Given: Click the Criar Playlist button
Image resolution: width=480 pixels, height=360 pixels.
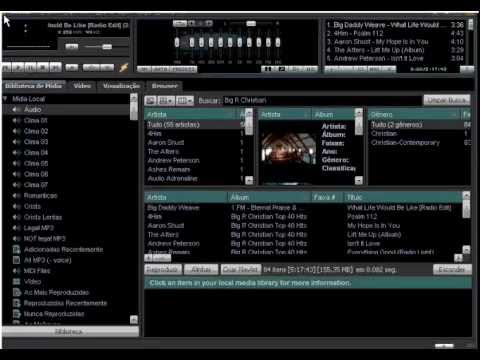Looking at the screenshot, I should click(241, 269).
